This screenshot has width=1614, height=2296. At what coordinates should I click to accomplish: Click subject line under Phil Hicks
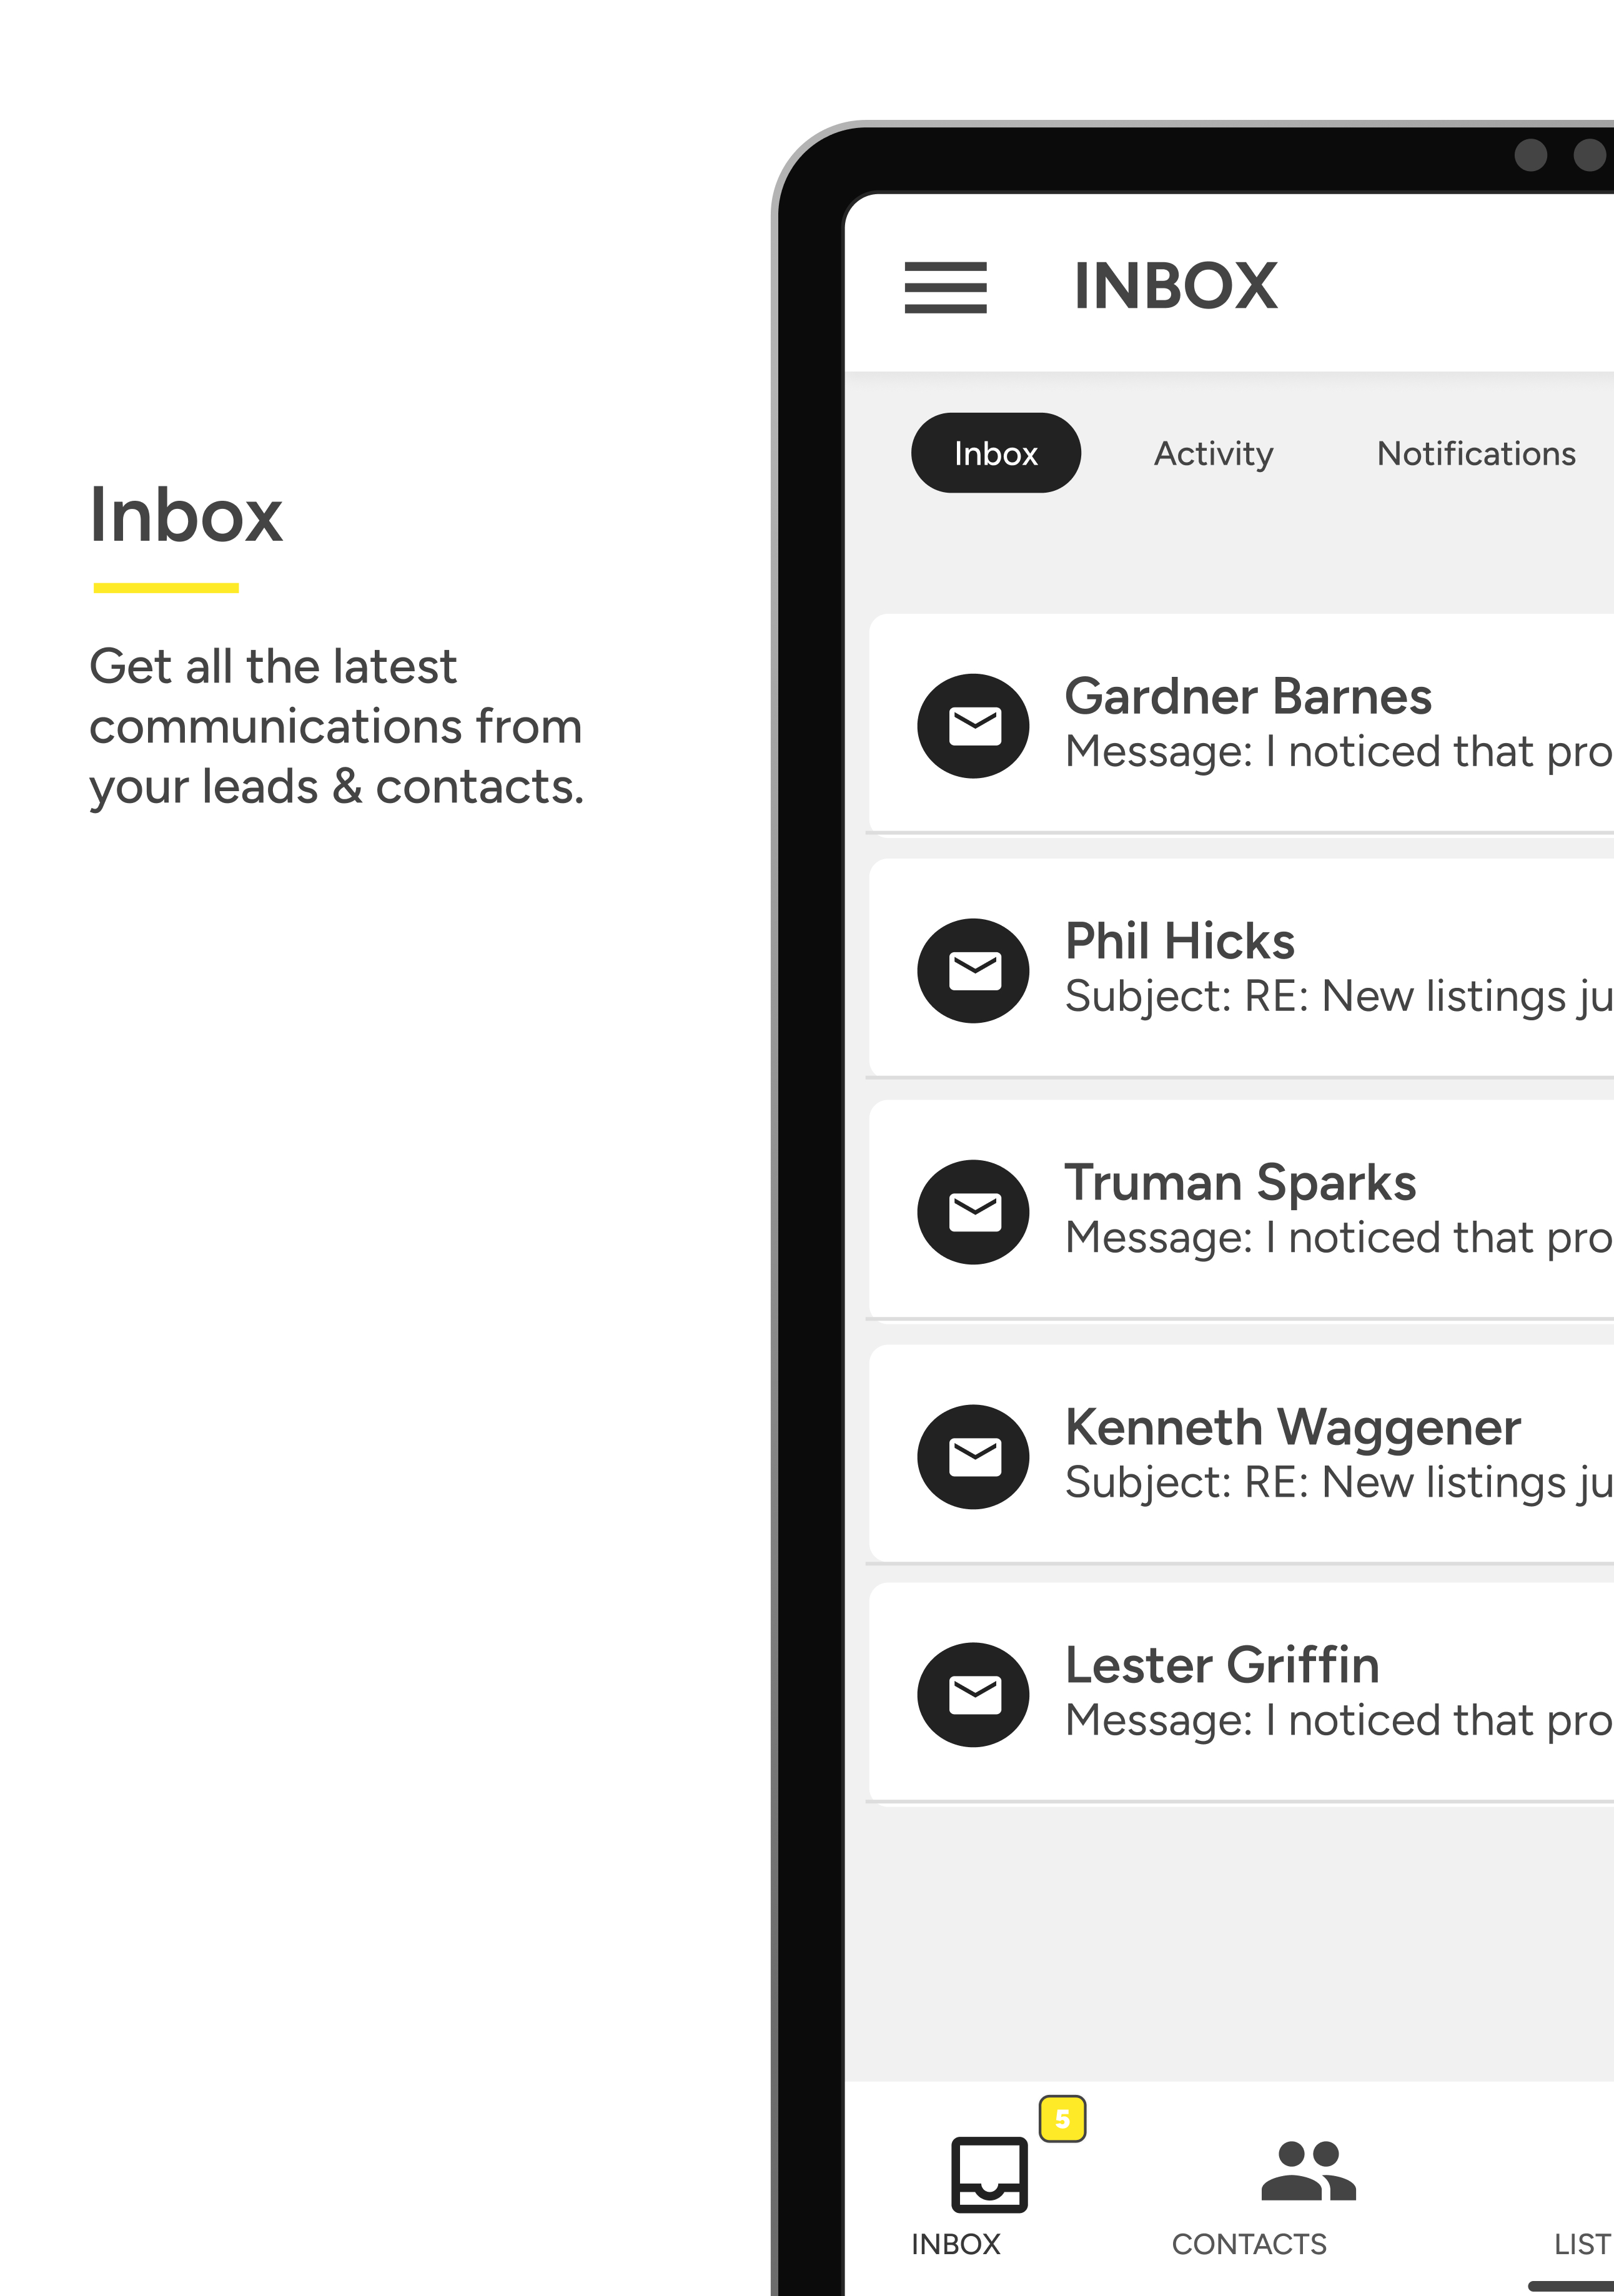pyautogui.click(x=1339, y=997)
